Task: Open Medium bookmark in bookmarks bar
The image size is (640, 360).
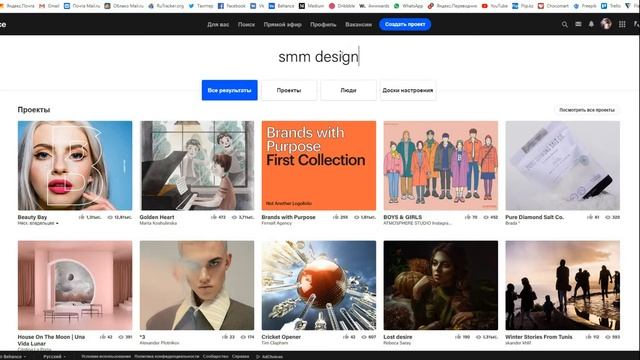Action: coord(311,6)
